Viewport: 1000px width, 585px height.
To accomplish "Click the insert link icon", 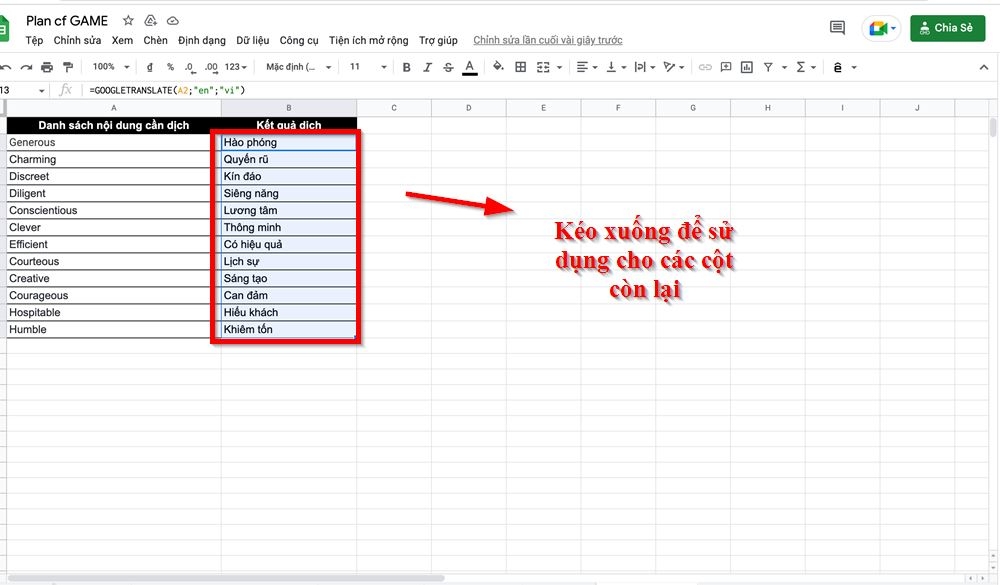I will click(705, 67).
